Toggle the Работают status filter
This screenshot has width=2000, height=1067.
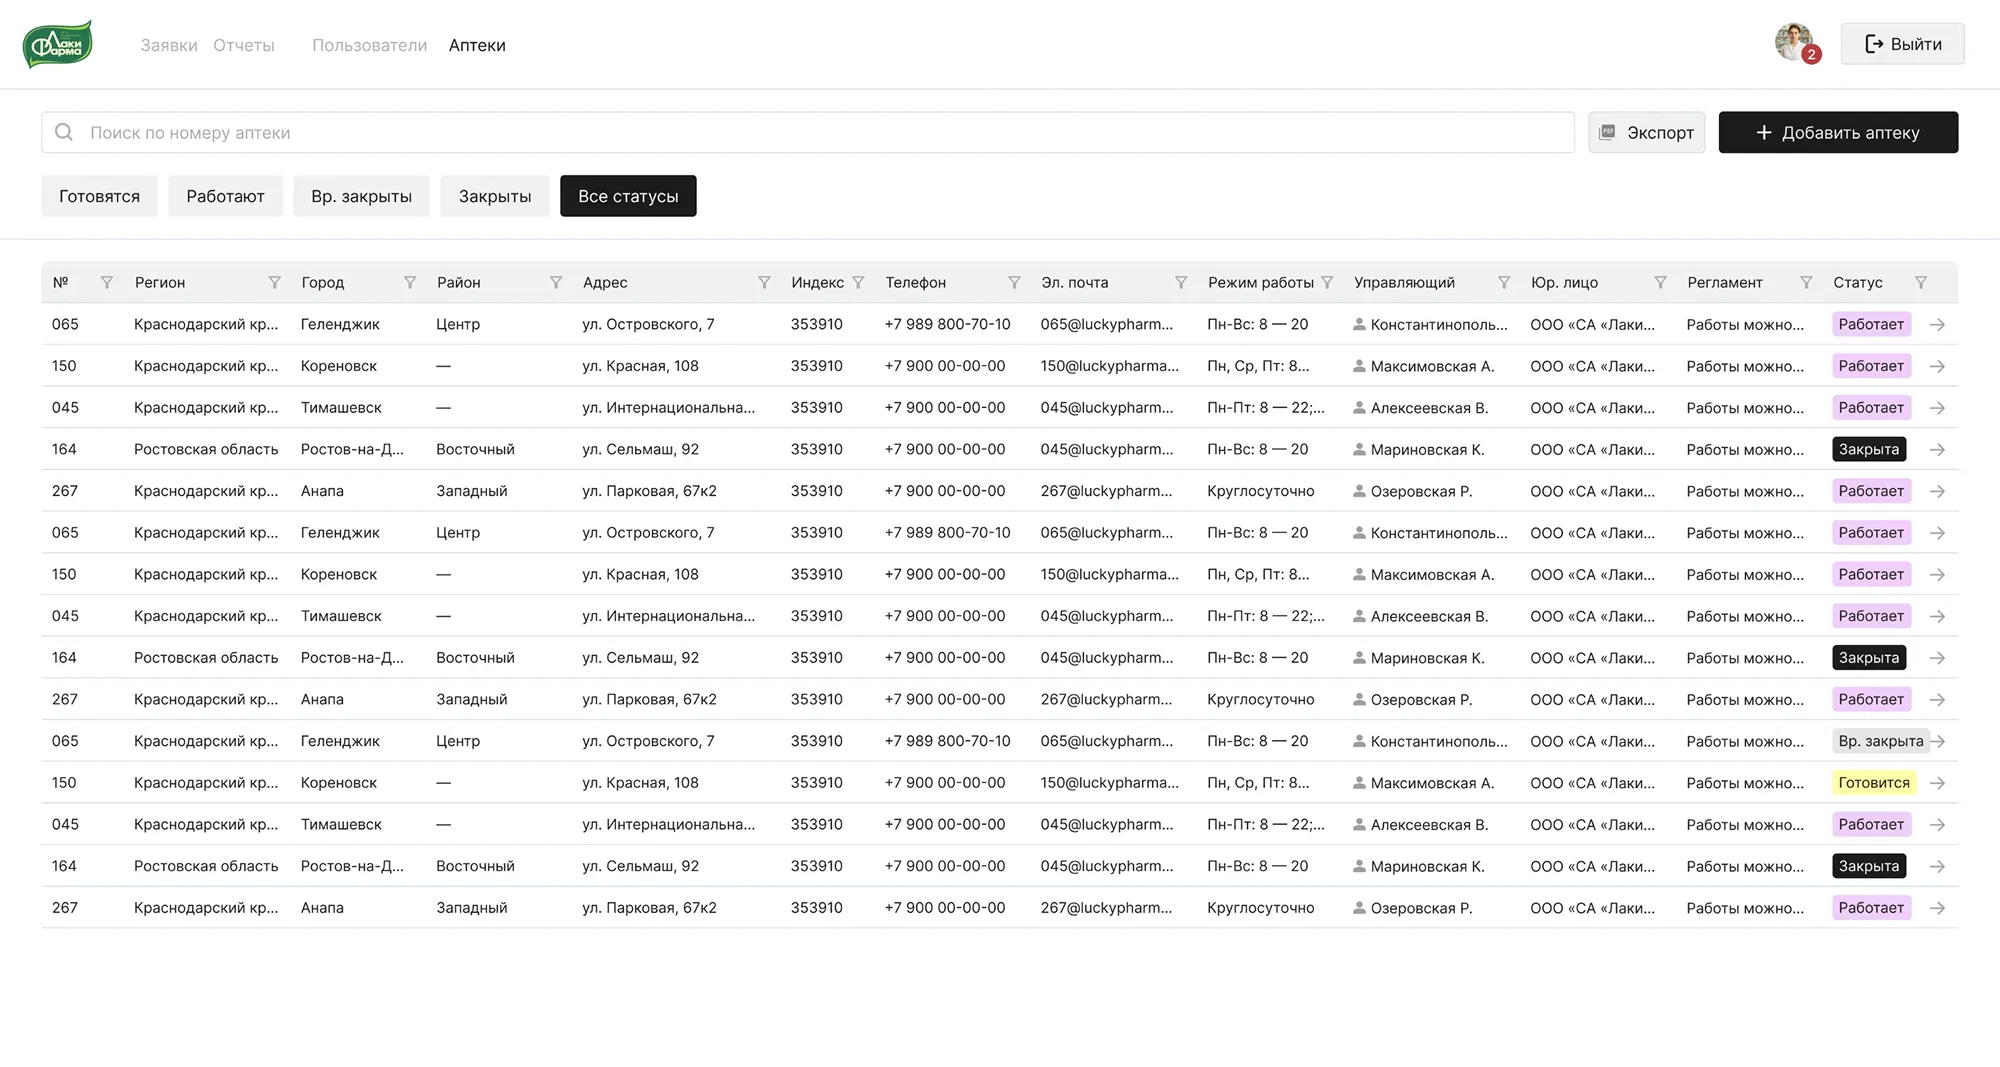coord(225,196)
